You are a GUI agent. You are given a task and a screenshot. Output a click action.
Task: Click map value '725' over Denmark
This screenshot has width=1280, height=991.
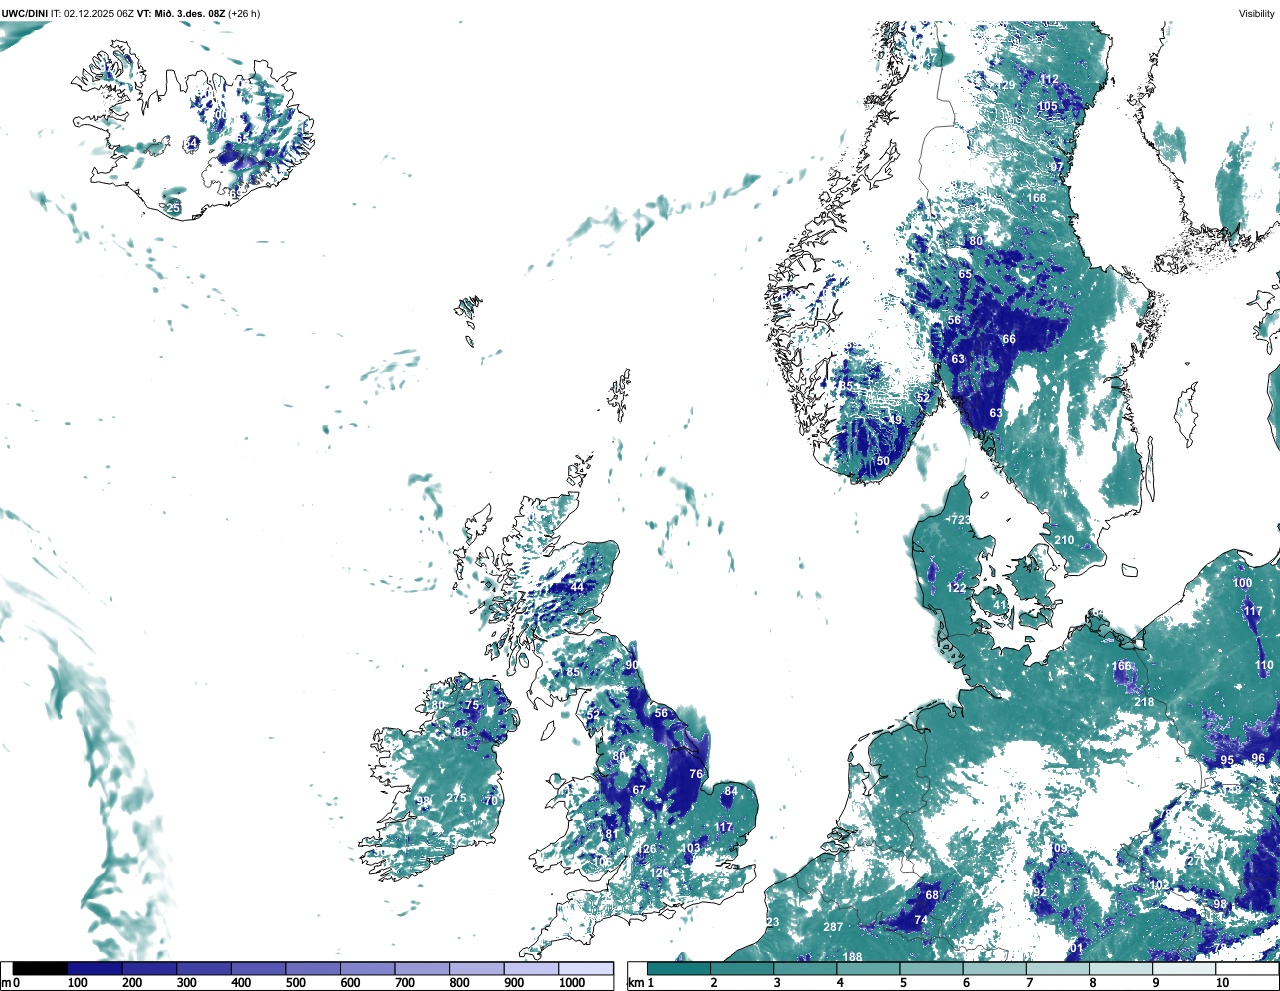click(x=960, y=520)
